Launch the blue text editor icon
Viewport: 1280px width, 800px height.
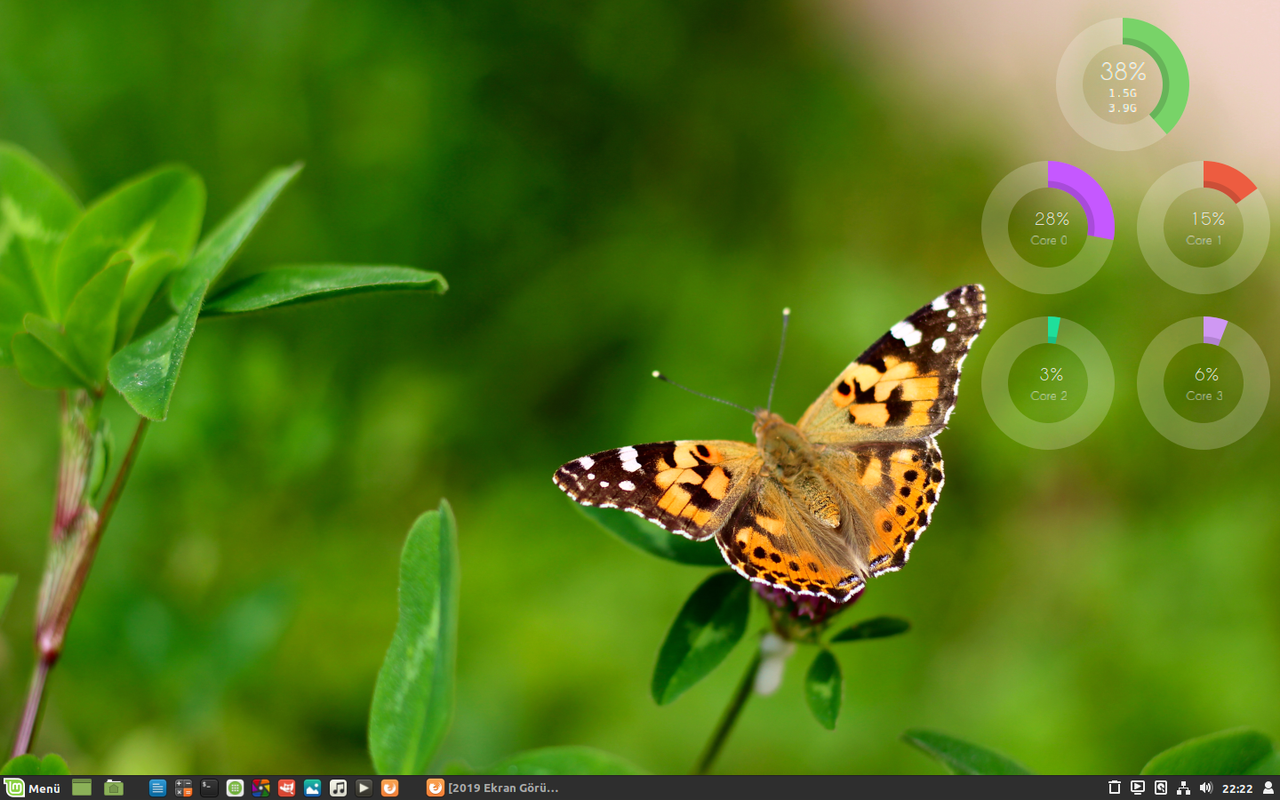(157, 788)
